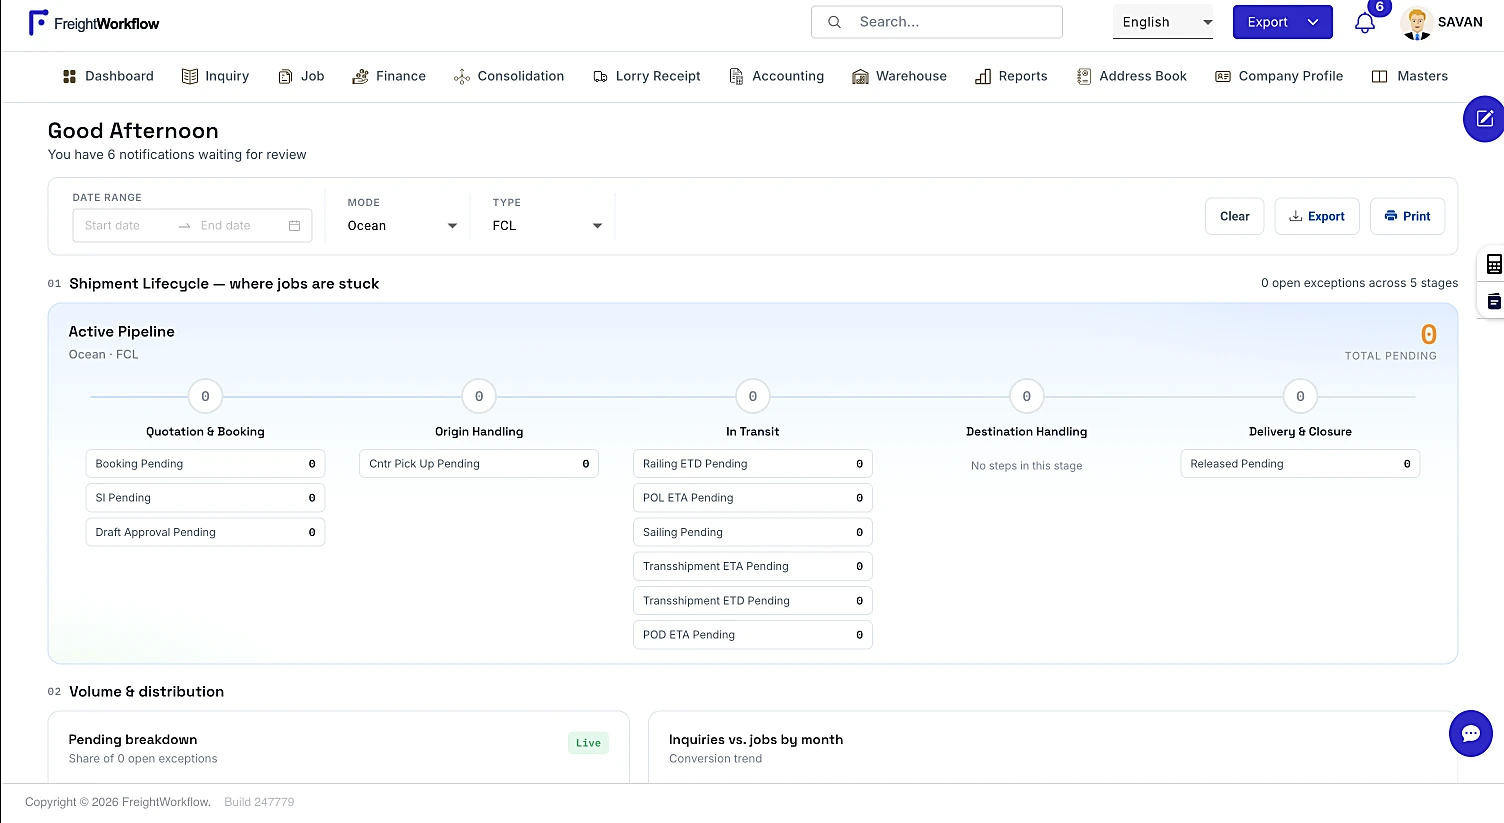This screenshot has height=823, width=1504.
Task: Open the notifications bell
Action: point(1365,23)
